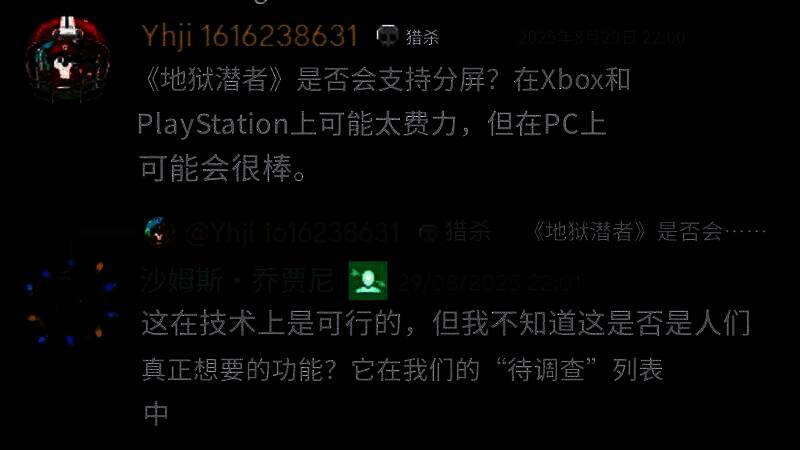Click the skull role icon beside Yhji's name

tap(387, 36)
